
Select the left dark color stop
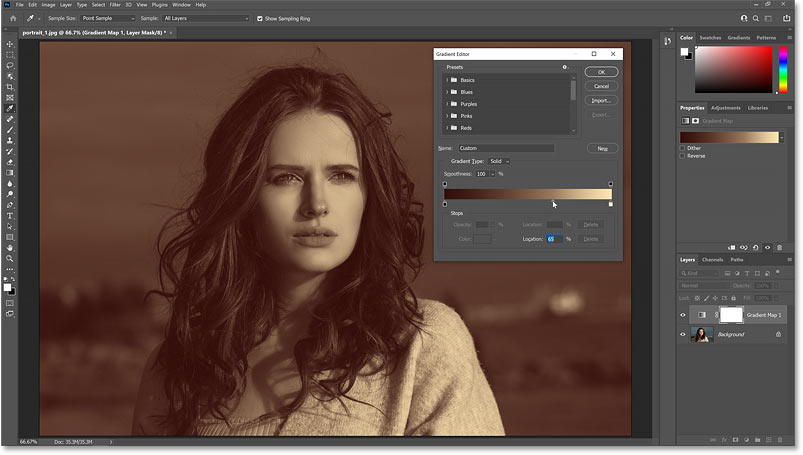click(445, 204)
